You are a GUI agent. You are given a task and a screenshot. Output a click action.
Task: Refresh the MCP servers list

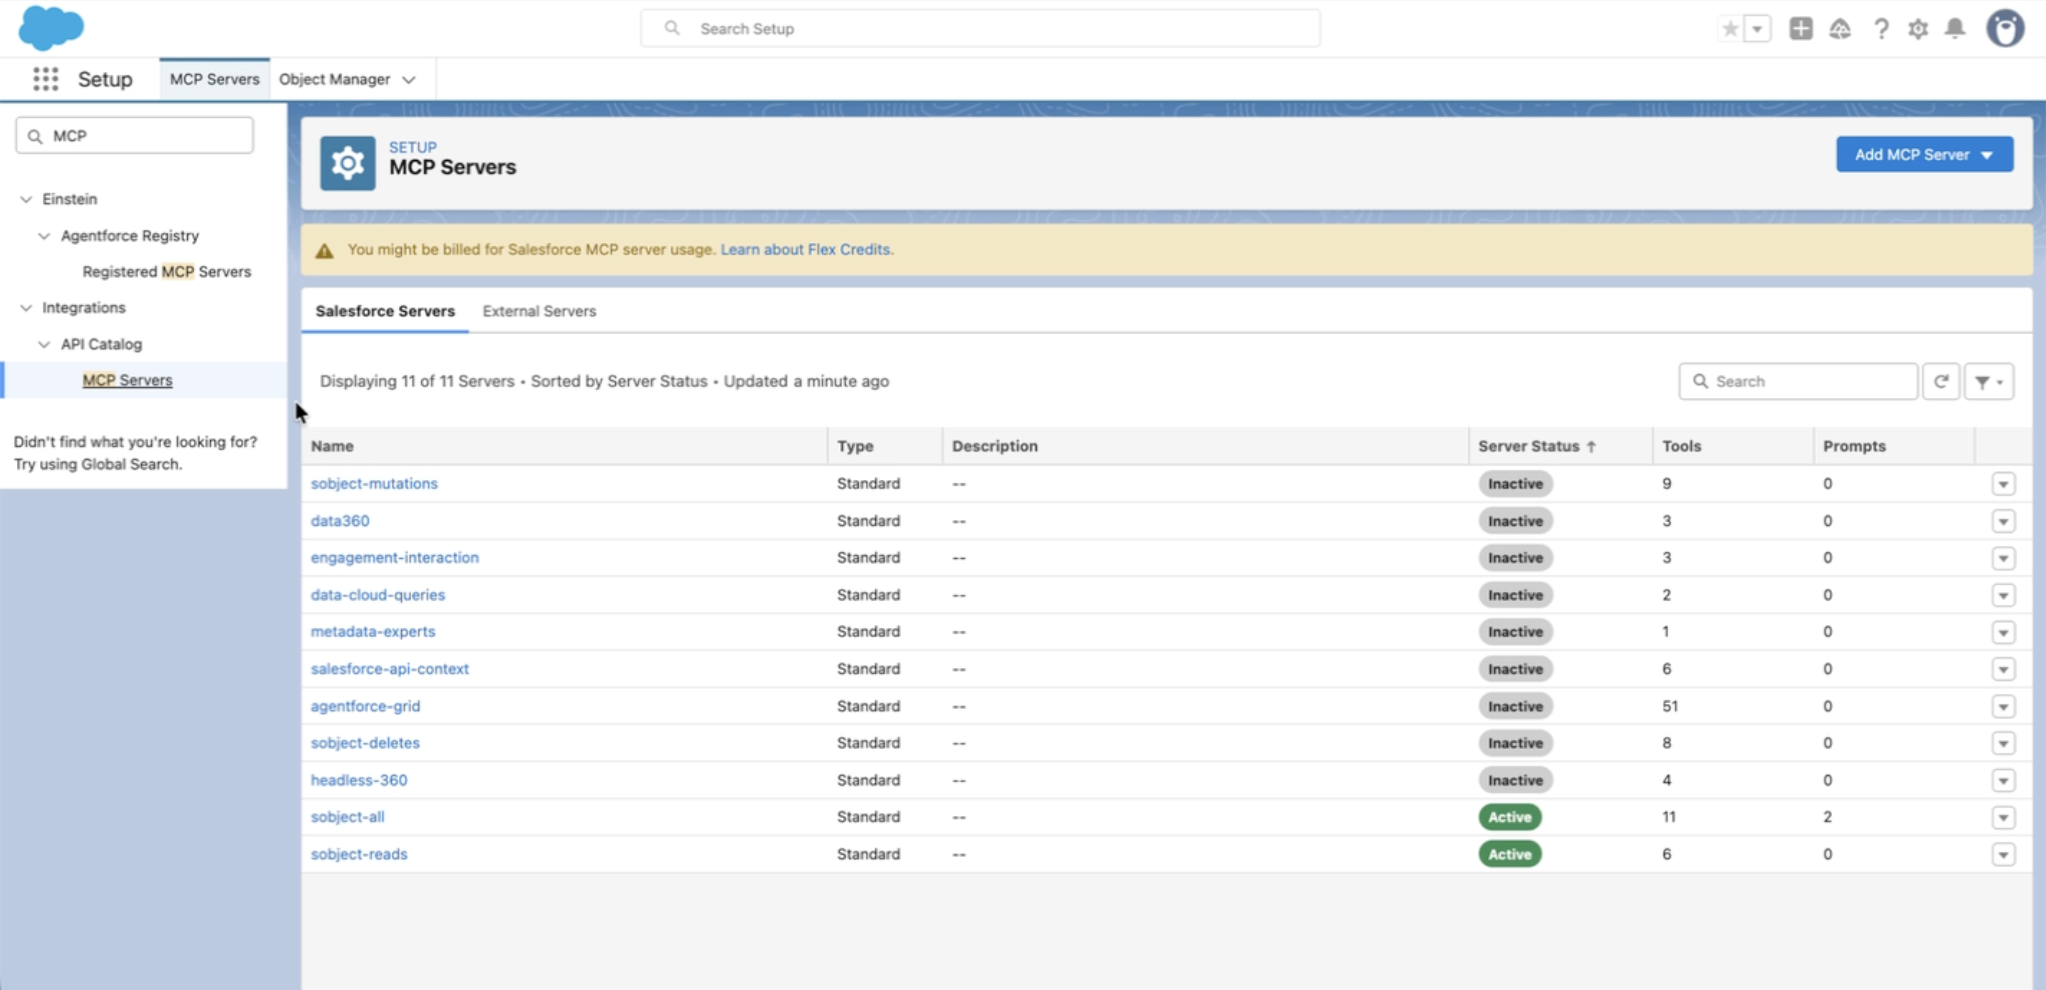click(1941, 381)
